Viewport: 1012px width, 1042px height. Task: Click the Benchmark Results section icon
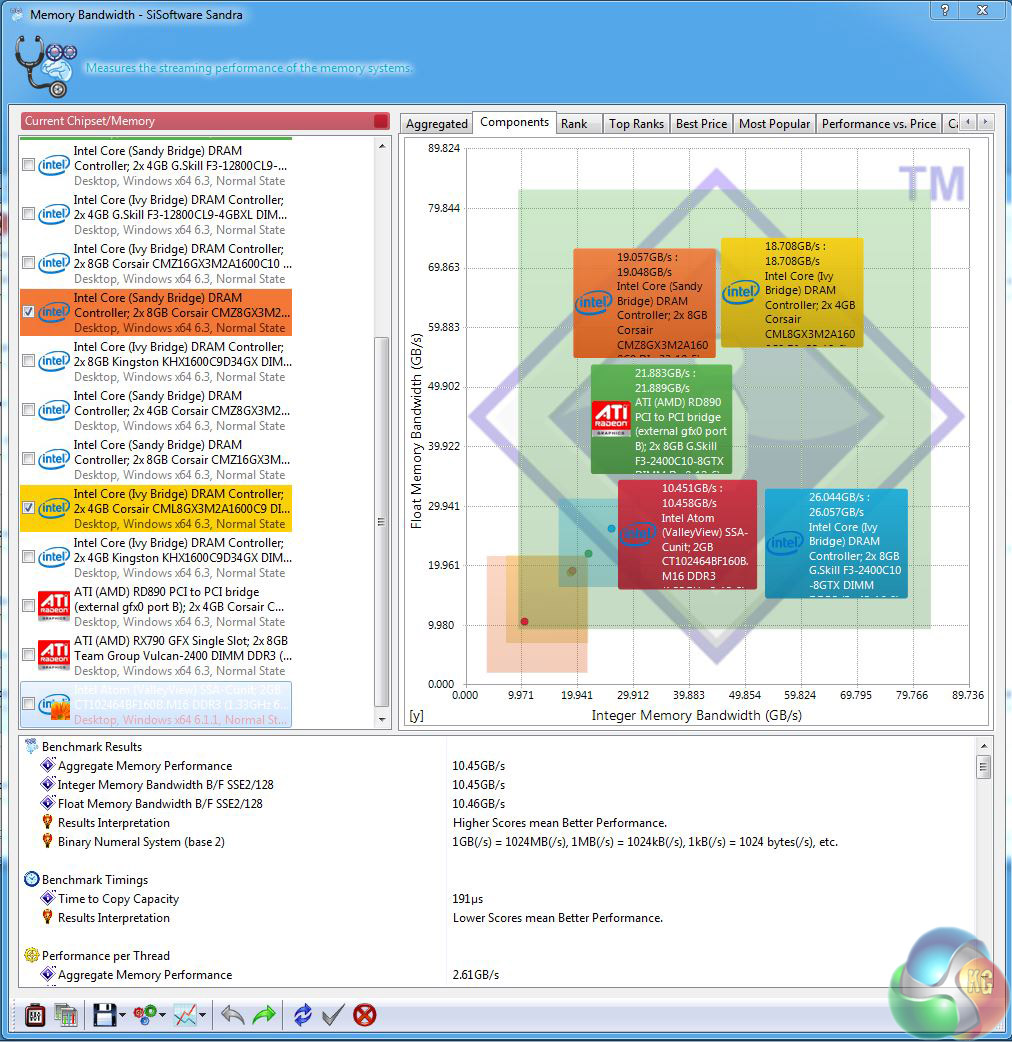point(31,746)
